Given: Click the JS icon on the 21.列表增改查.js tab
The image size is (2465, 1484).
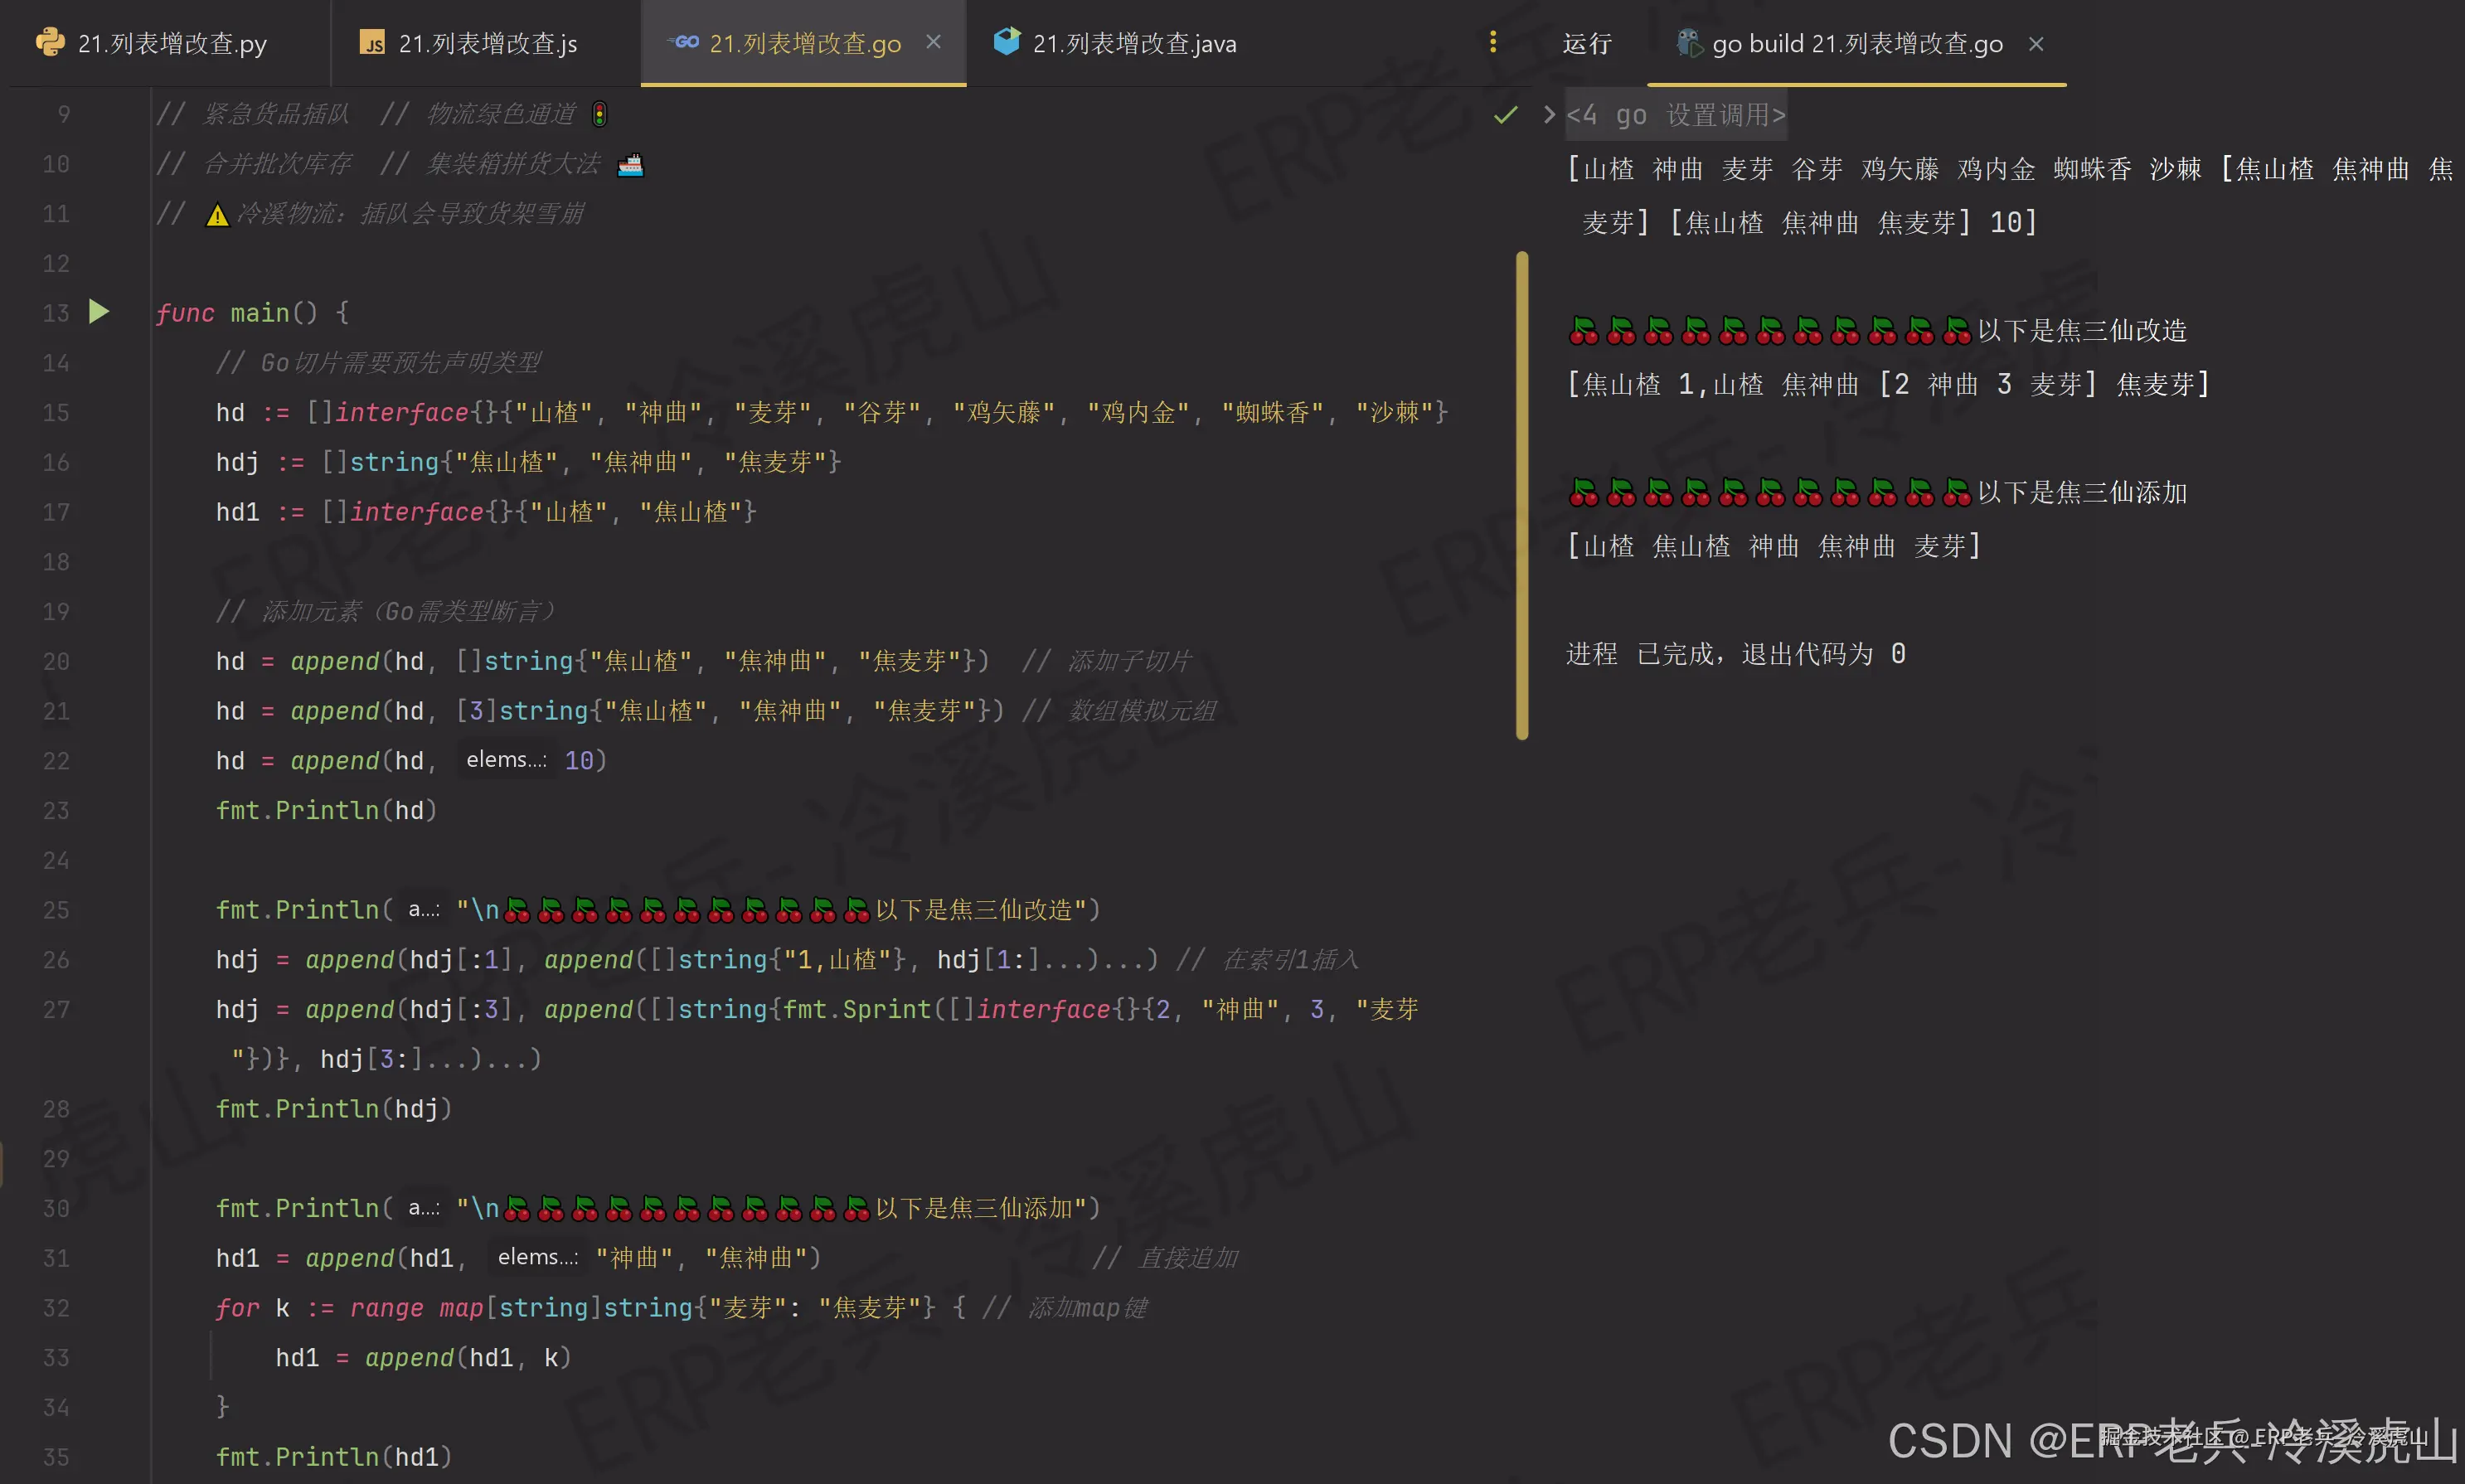Looking at the screenshot, I should (372, 42).
